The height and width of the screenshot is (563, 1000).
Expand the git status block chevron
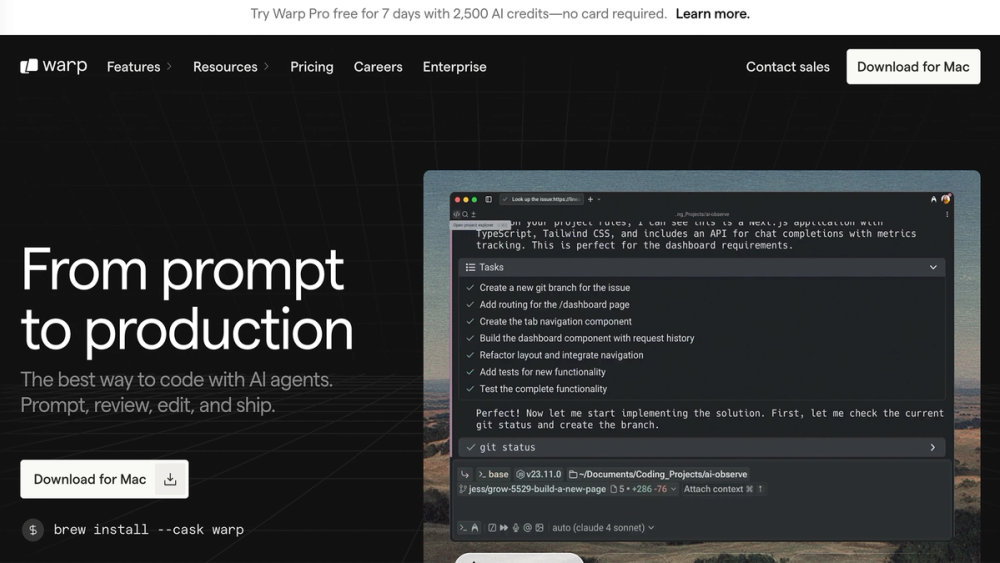pyautogui.click(x=932, y=448)
